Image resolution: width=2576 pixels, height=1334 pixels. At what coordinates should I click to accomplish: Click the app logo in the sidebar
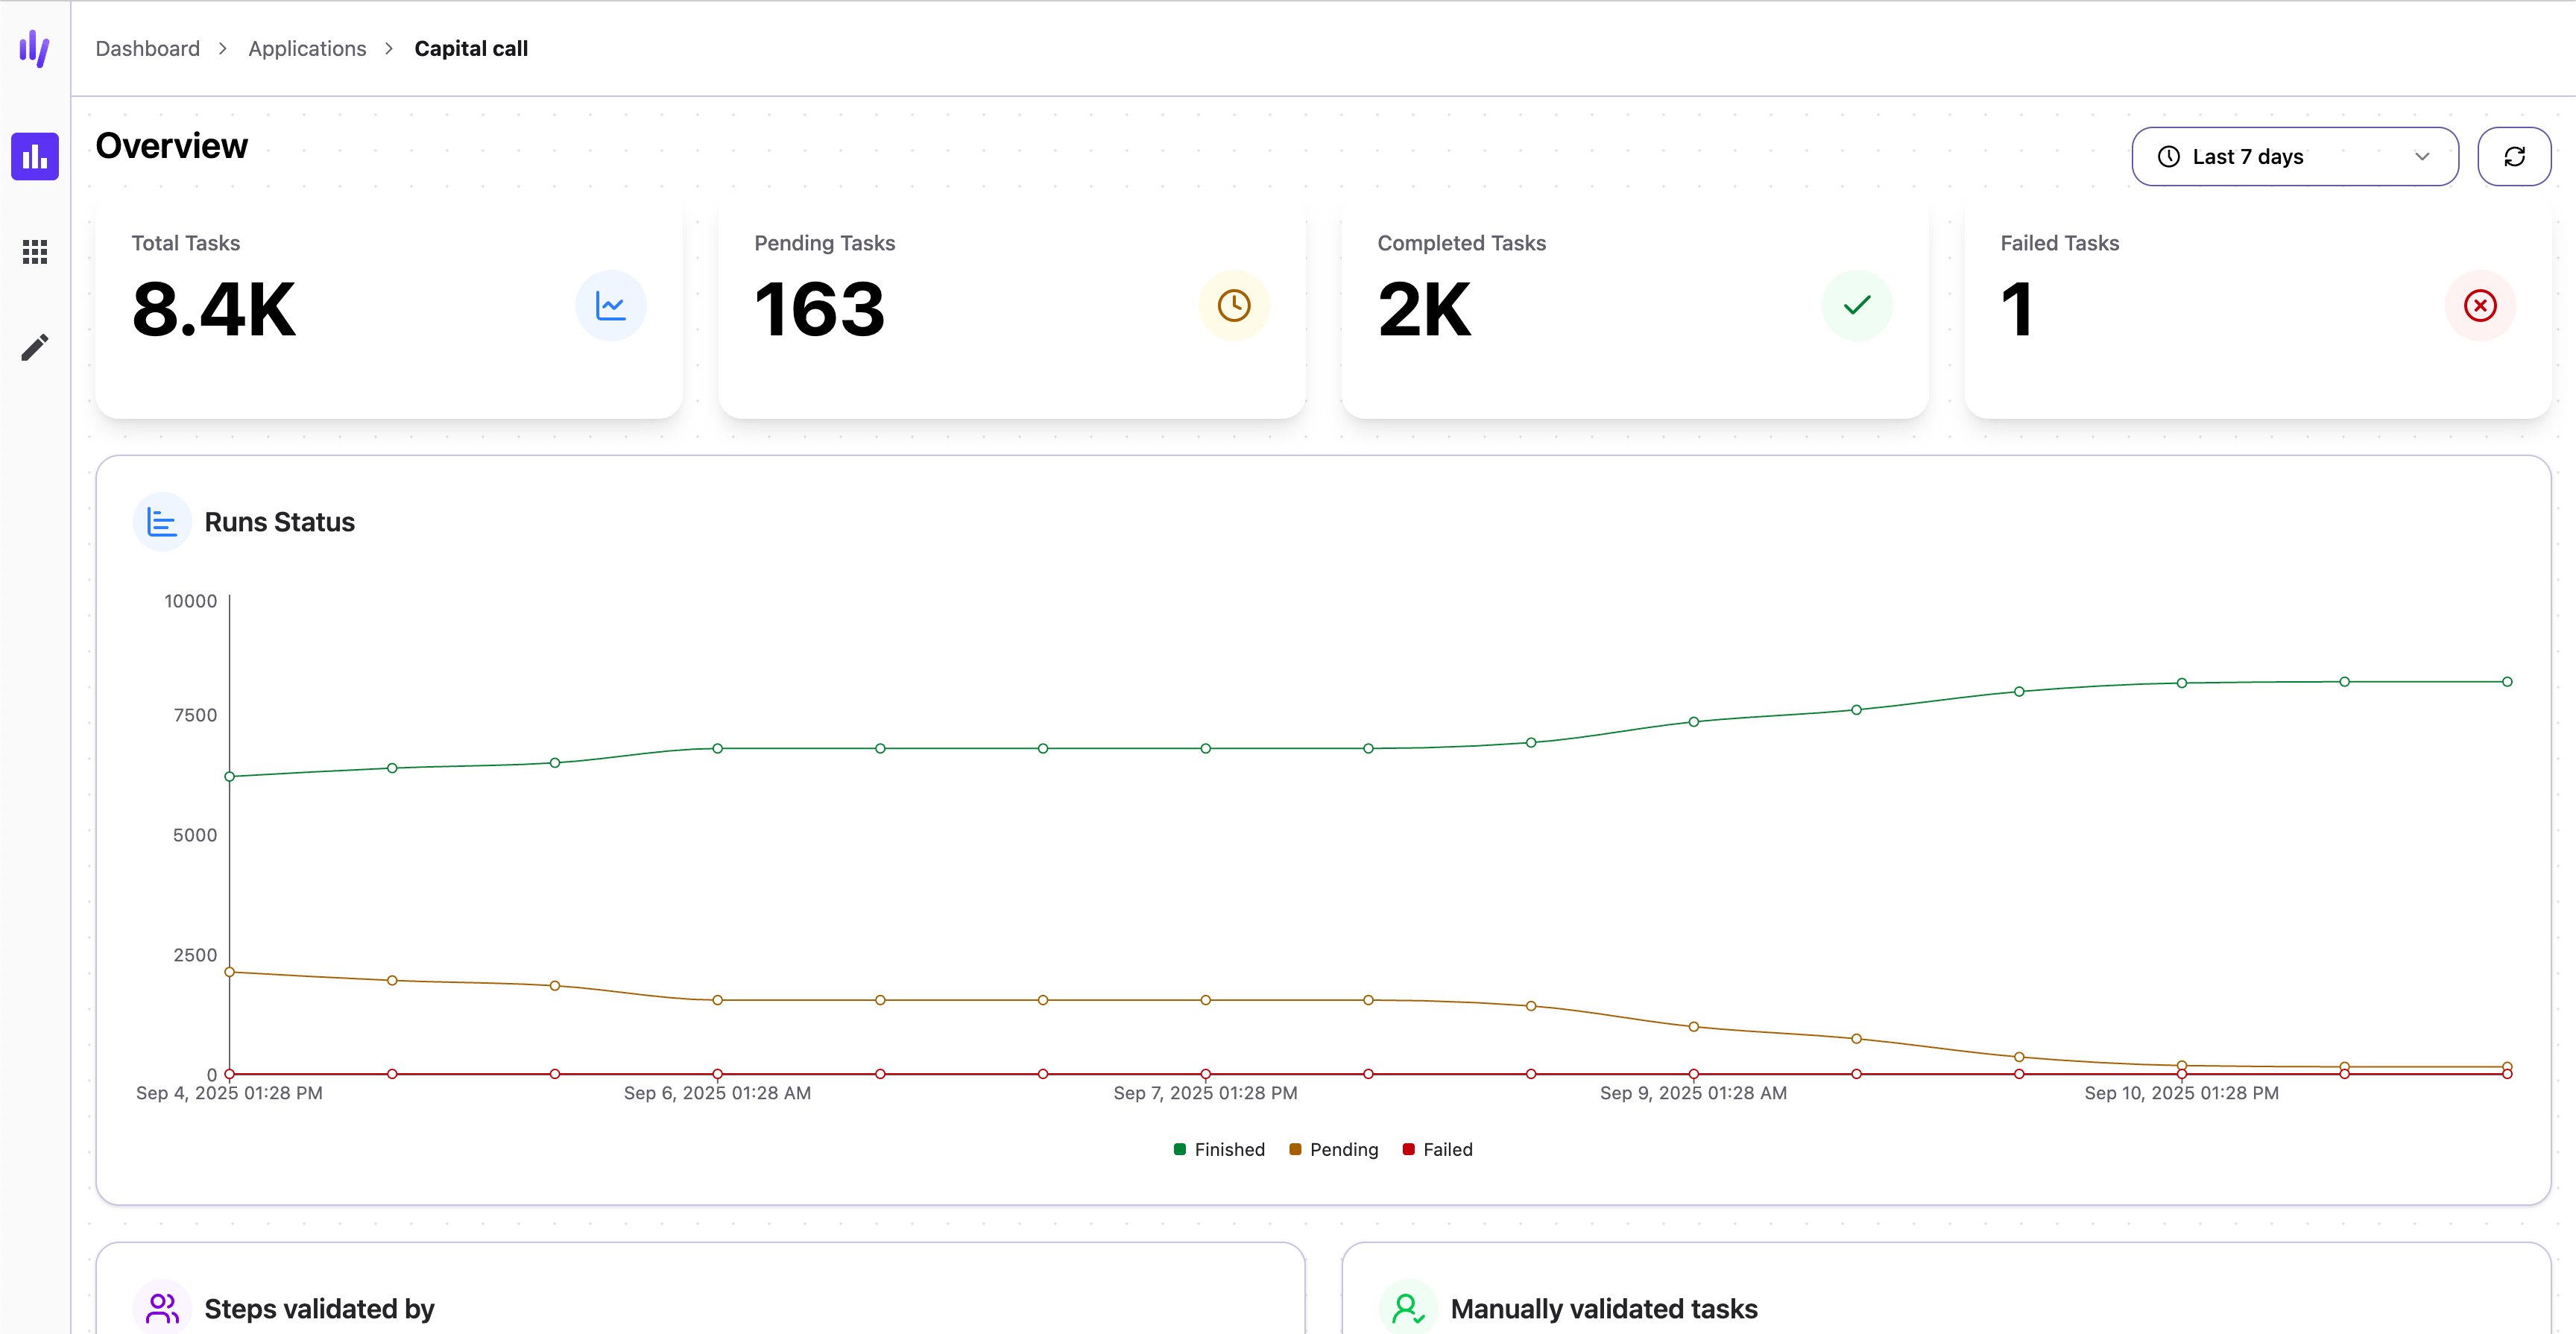(34, 48)
